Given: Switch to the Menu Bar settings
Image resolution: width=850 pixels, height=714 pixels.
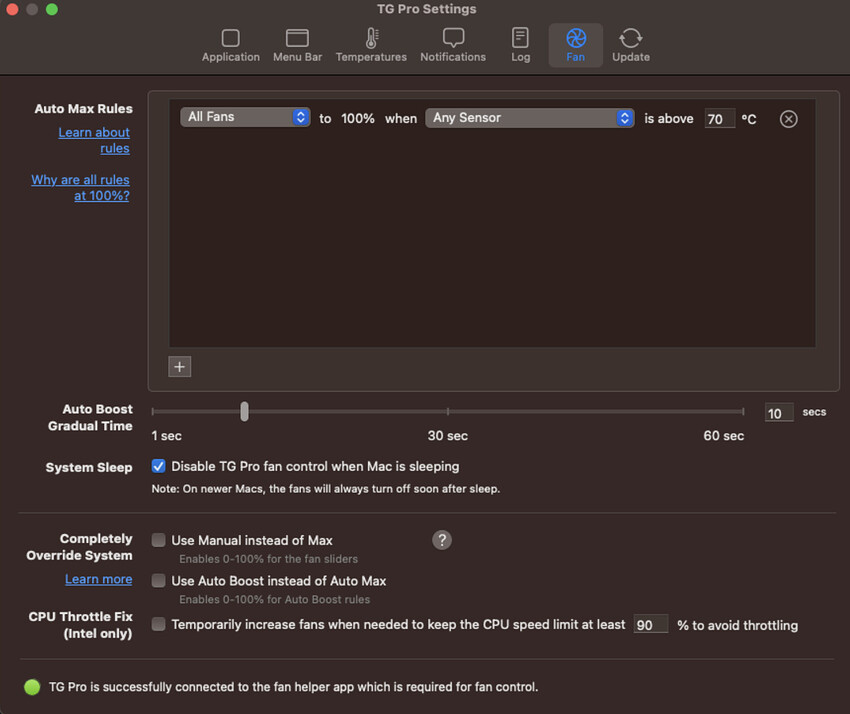Looking at the screenshot, I should tap(297, 46).
